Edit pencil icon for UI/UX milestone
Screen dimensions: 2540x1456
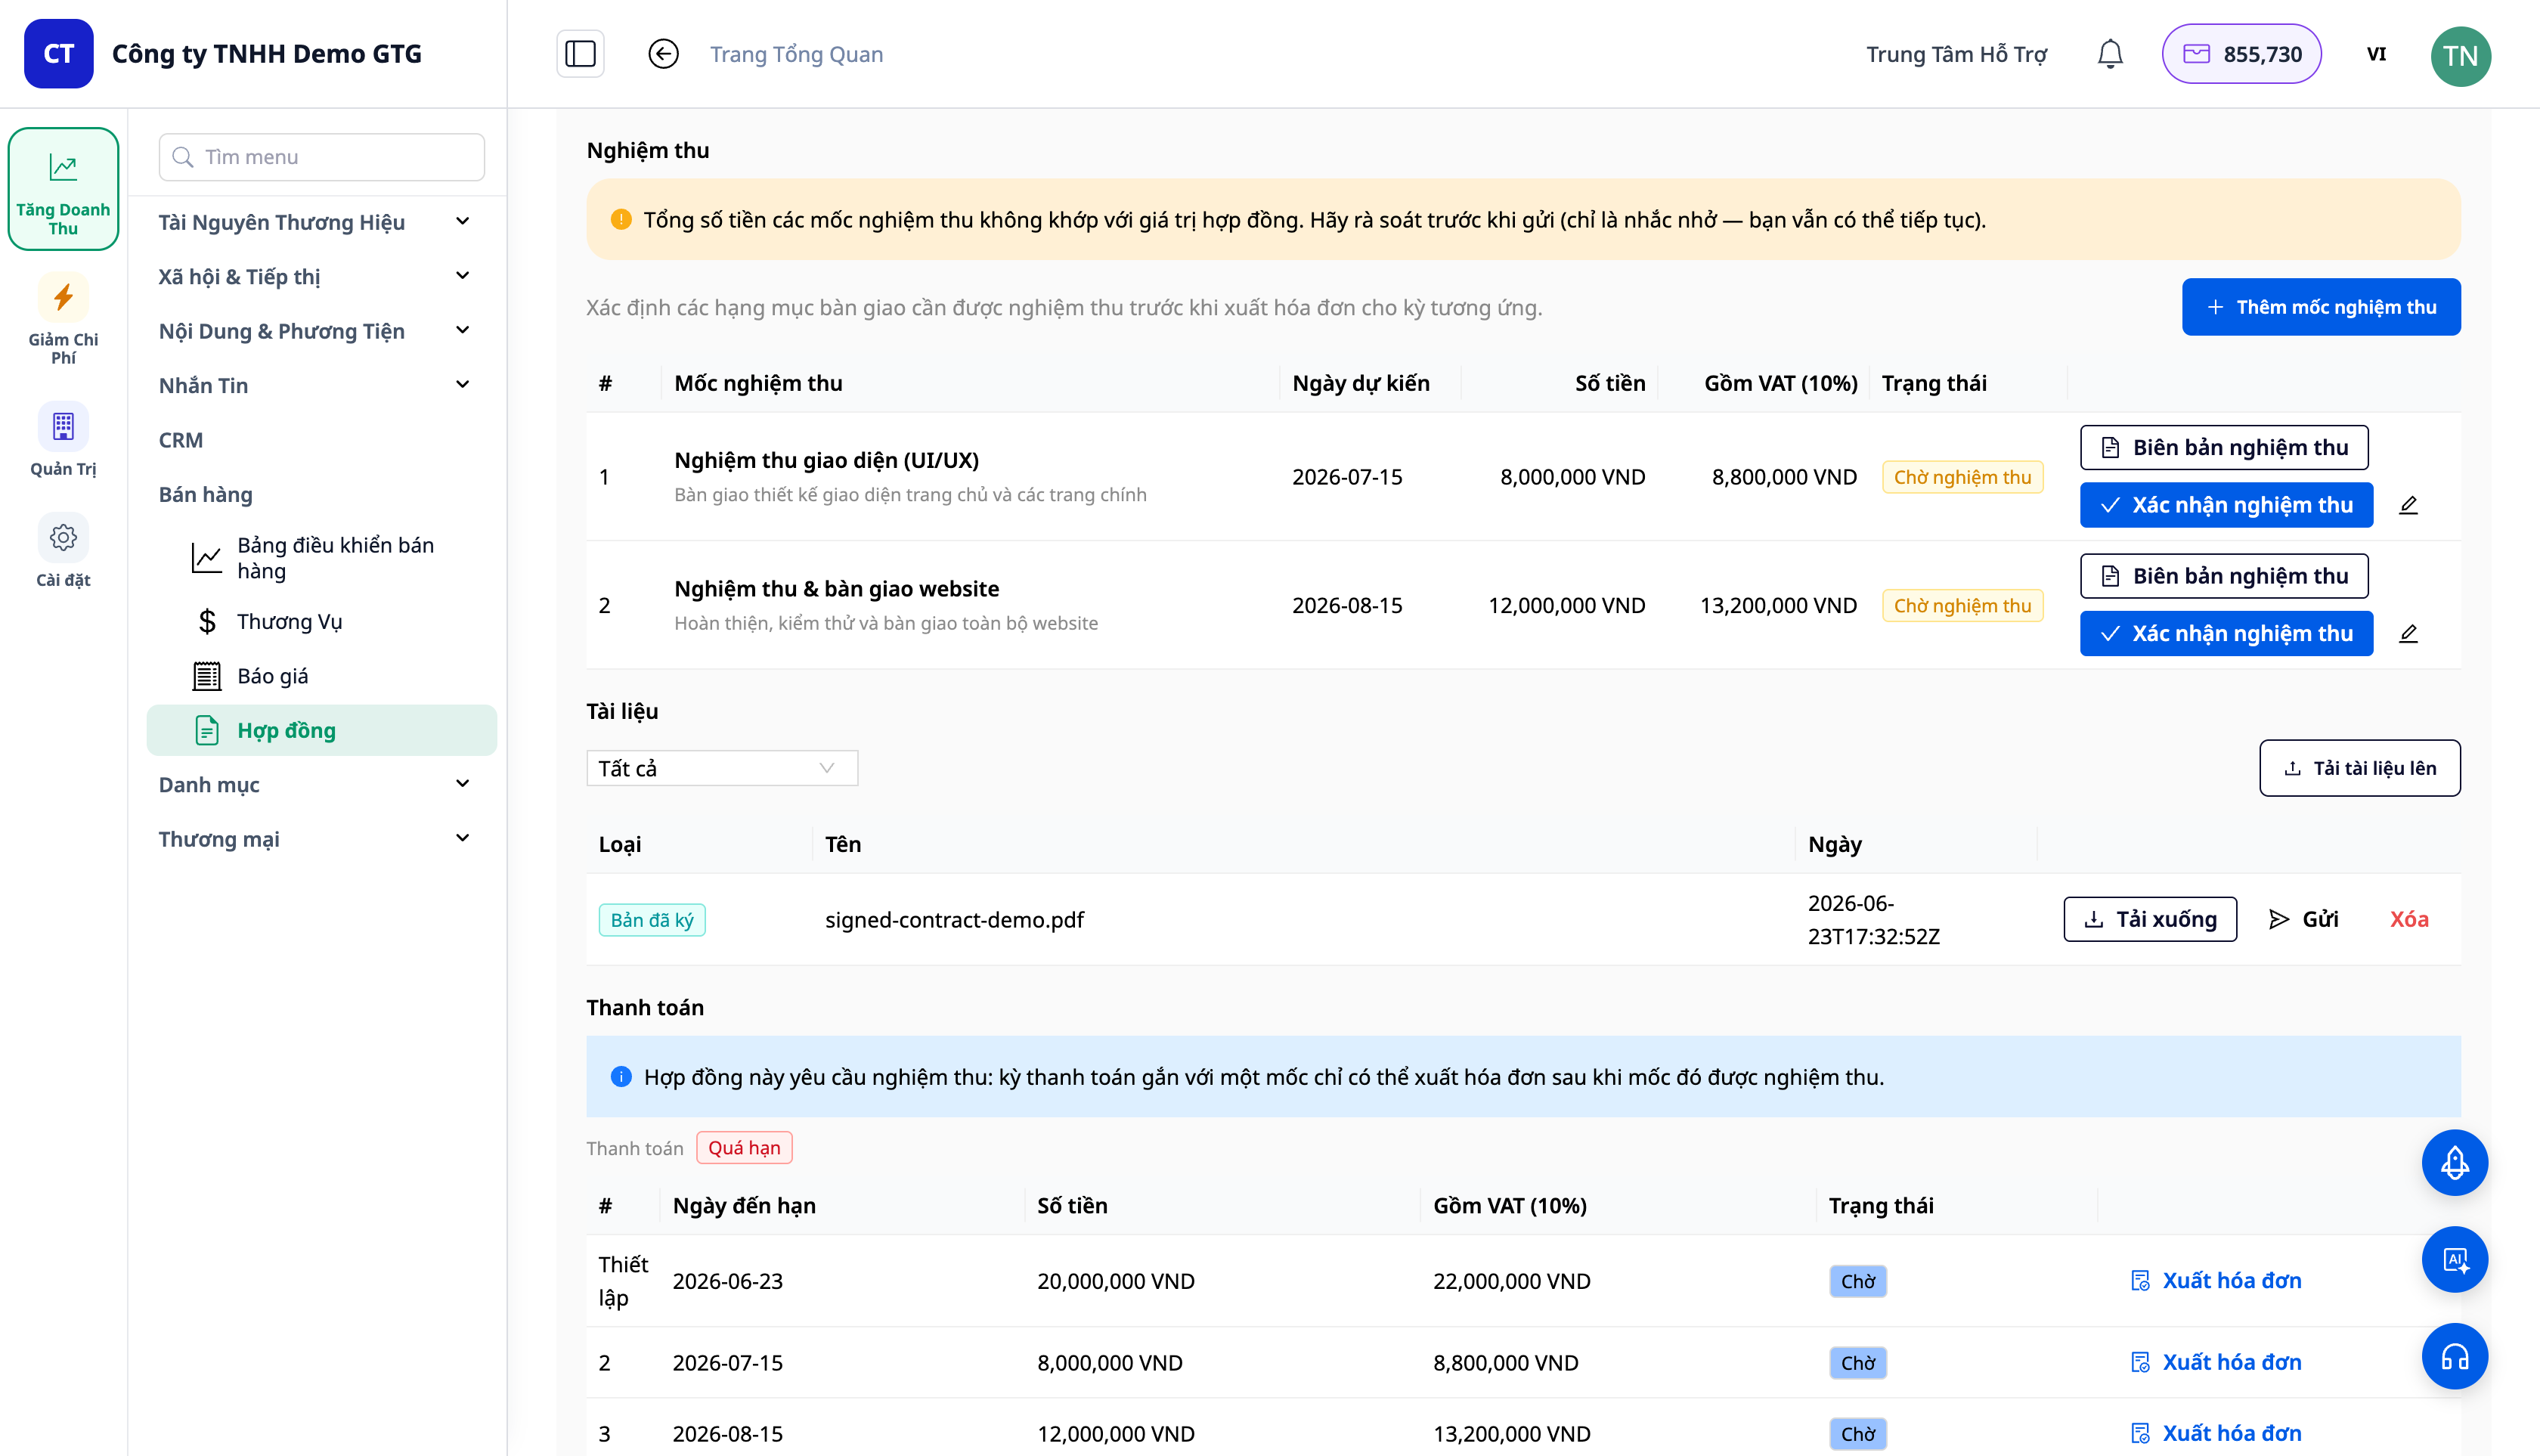pyautogui.click(x=2408, y=505)
